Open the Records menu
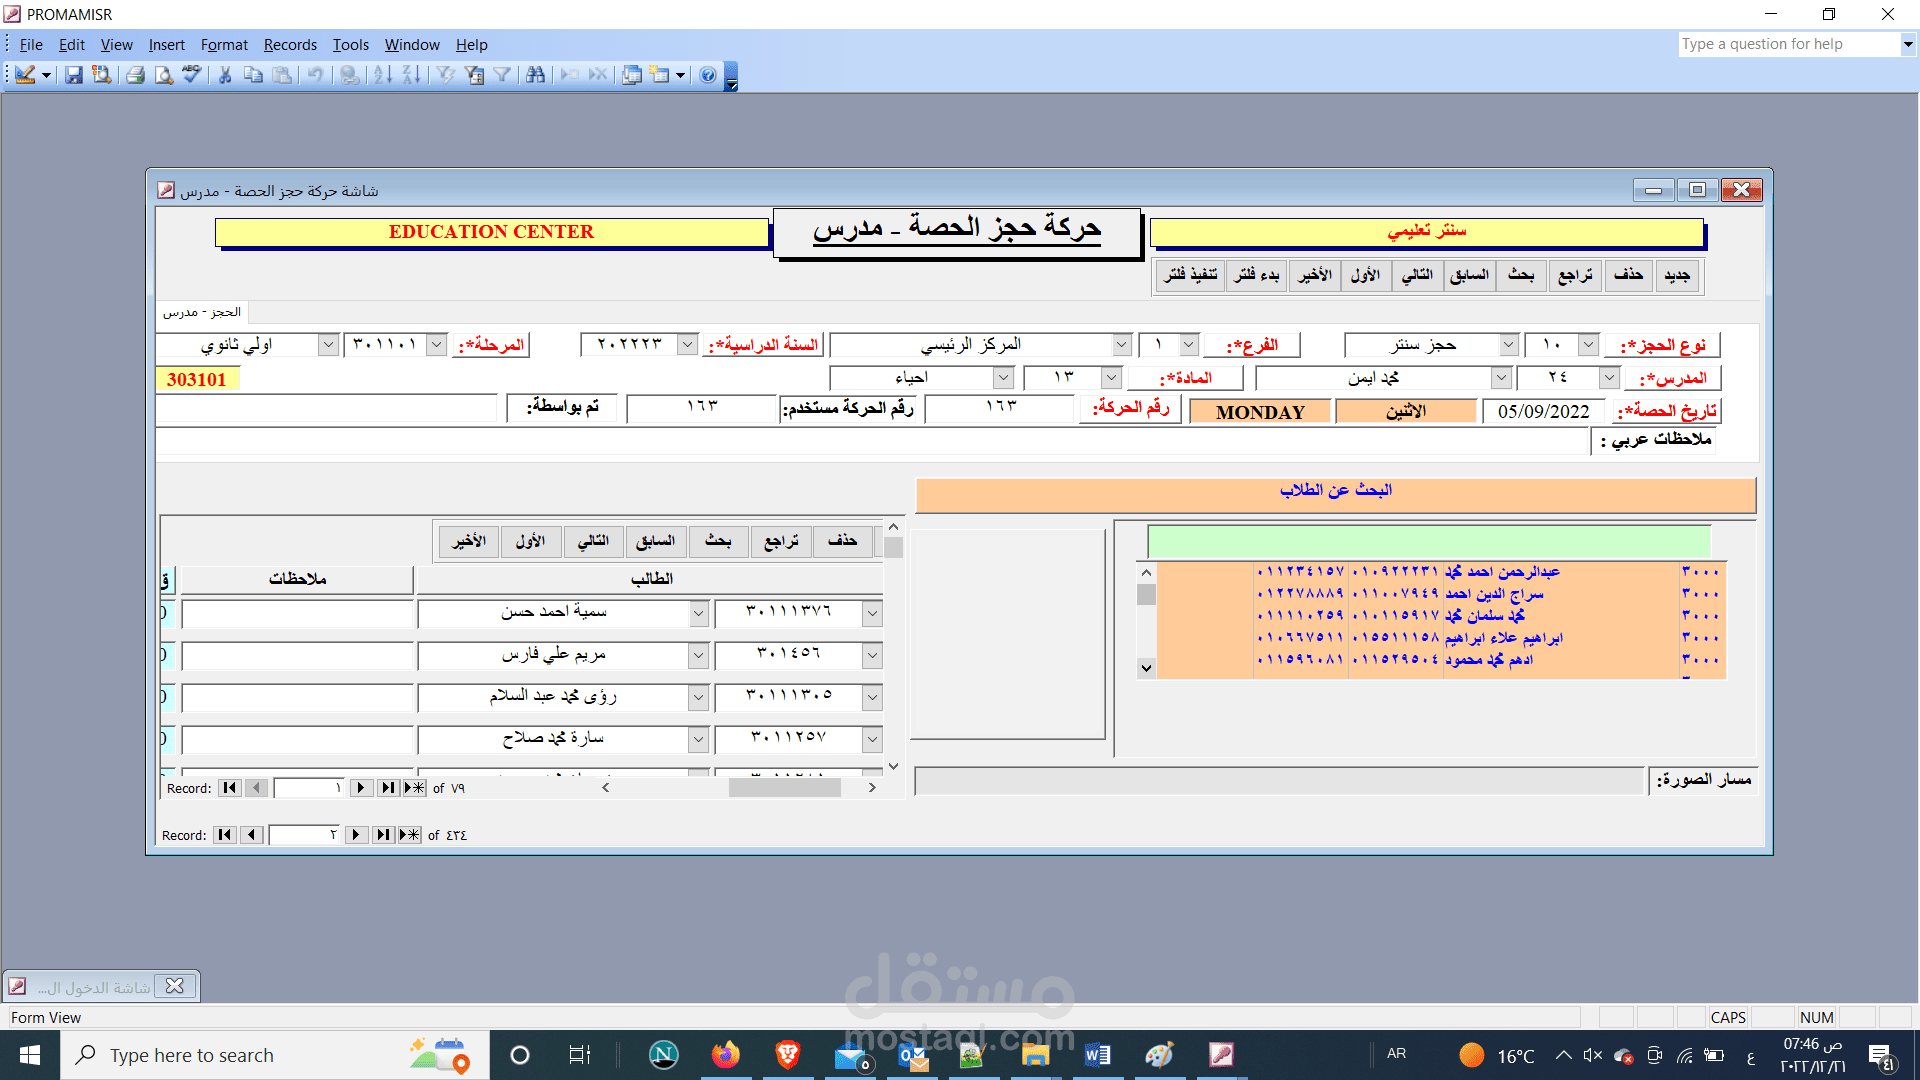The height and width of the screenshot is (1080, 1920). 290,45
